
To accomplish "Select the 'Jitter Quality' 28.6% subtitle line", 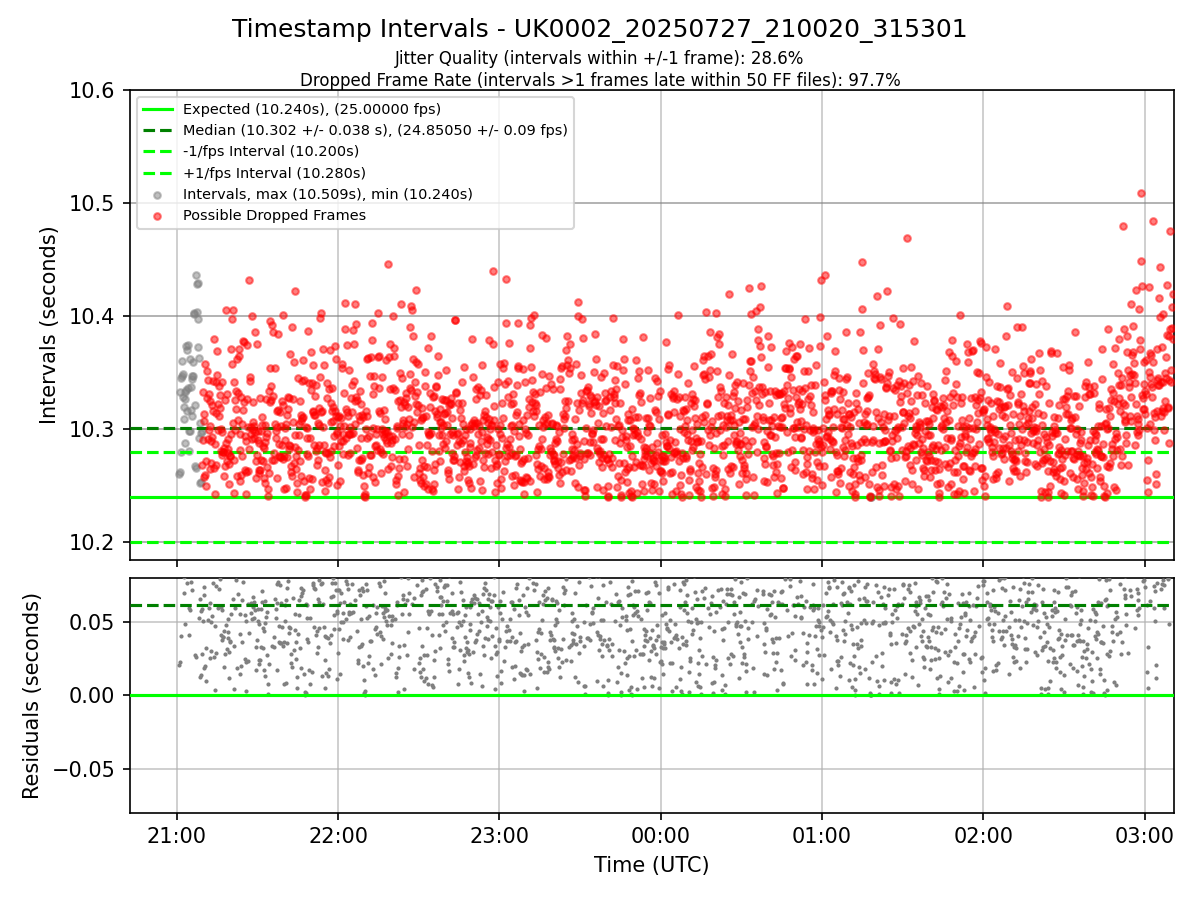I will pyautogui.click(x=600, y=58).
